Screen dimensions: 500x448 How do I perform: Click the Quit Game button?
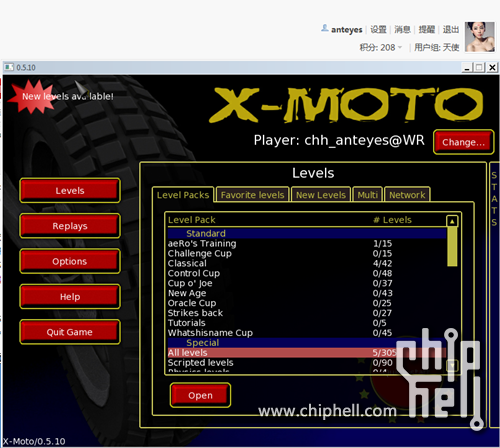point(70,332)
